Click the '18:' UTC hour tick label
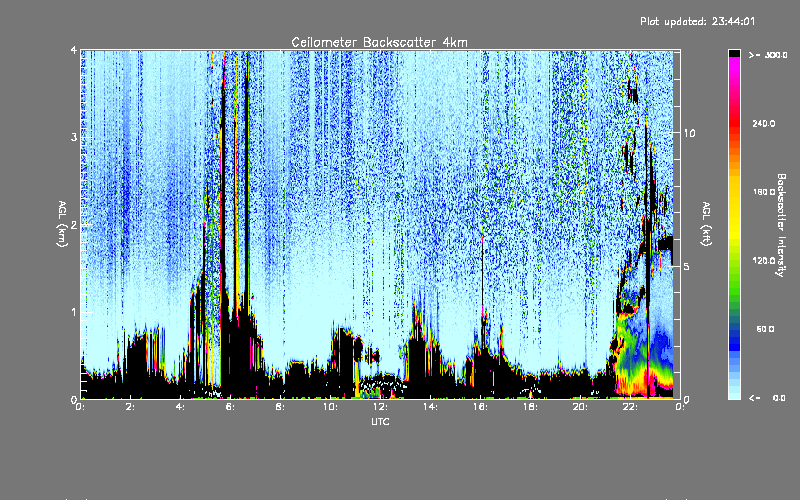Screen dimensions: 800x500 pos(530,407)
